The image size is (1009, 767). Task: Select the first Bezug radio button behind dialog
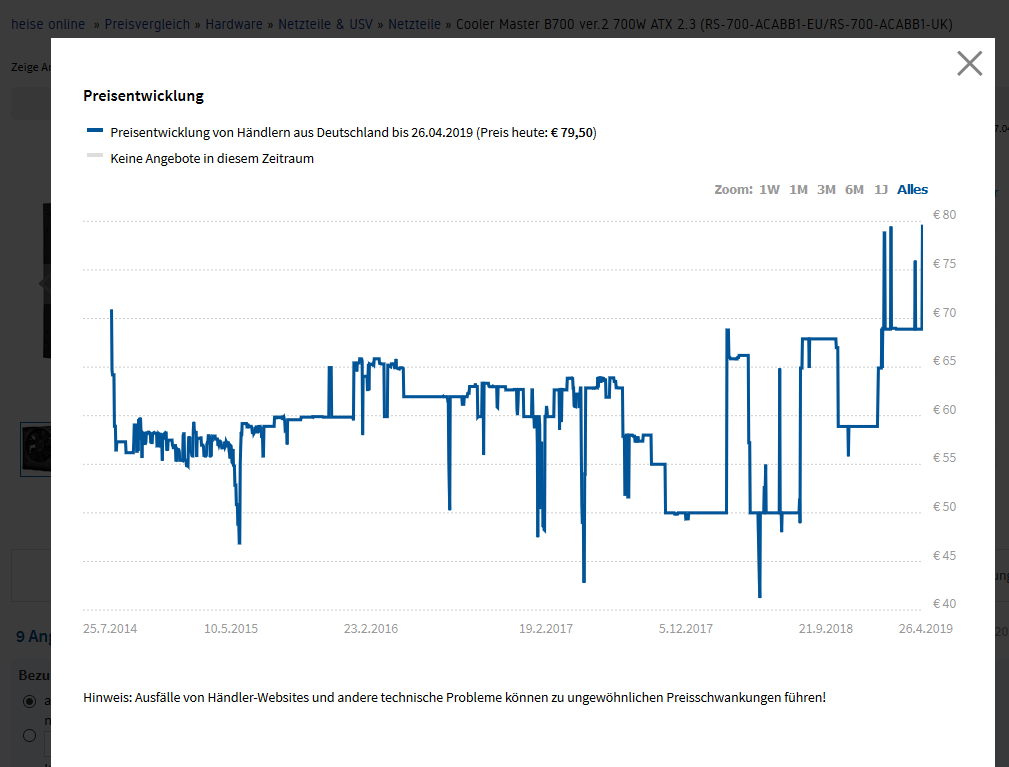pyautogui.click(x=30, y=701)
